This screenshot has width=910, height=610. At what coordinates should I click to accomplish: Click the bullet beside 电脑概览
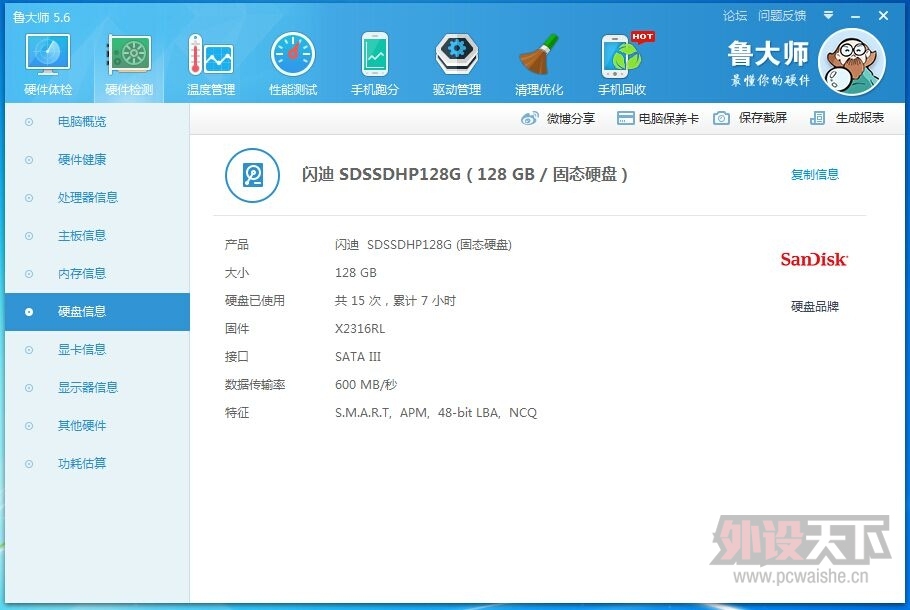tap(28, 122)
